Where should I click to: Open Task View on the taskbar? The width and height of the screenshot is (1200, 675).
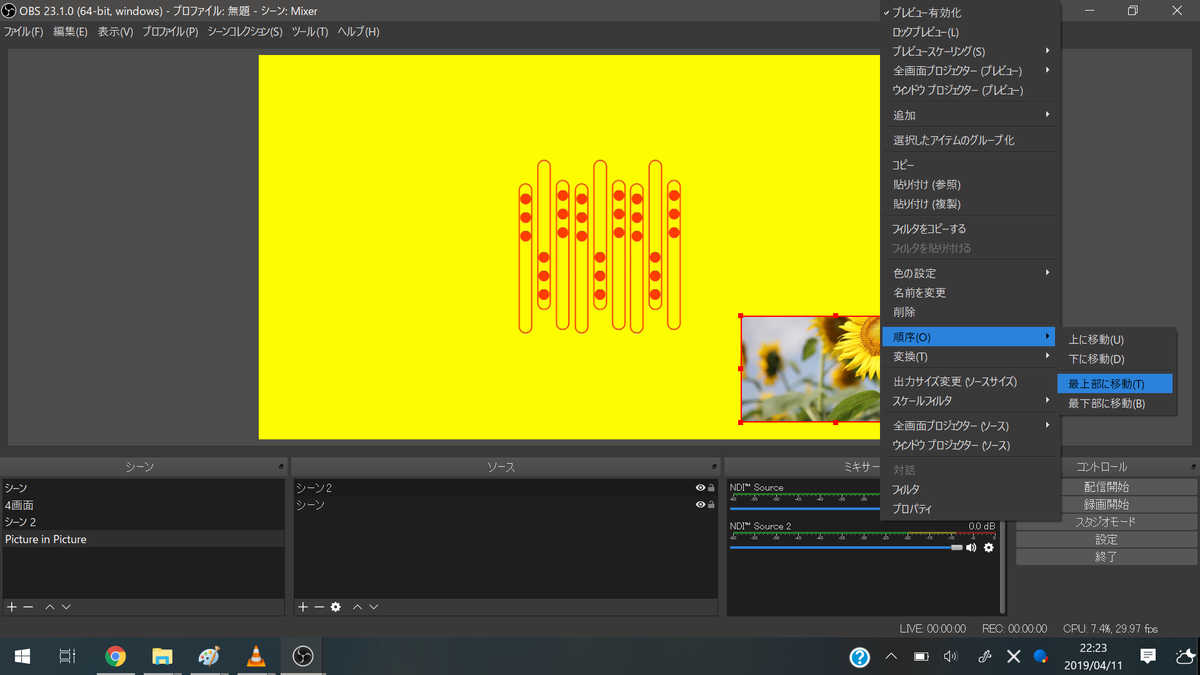pyautogui.click(x=67, y=656)
